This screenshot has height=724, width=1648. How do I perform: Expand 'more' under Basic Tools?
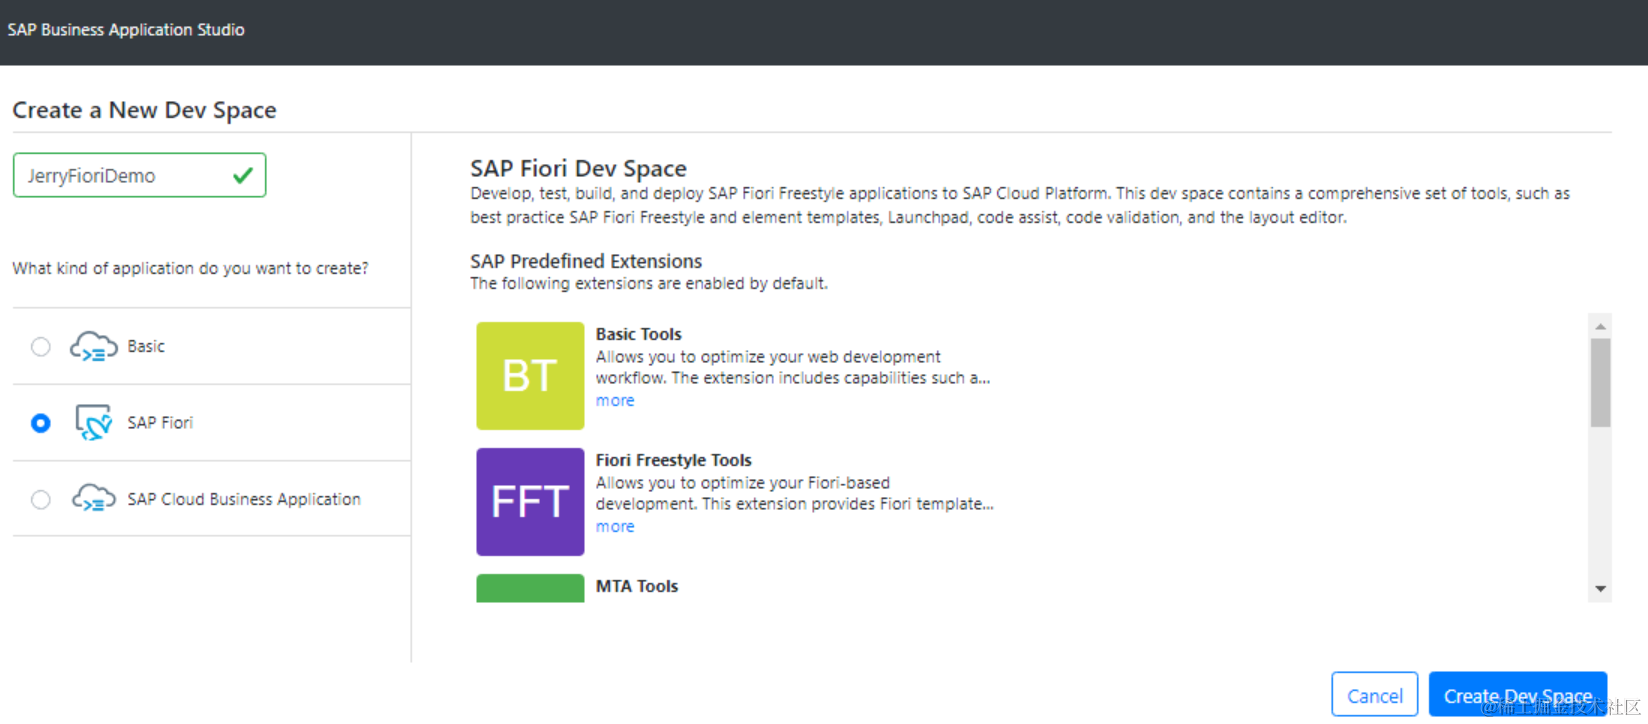[x=615, y=401]
